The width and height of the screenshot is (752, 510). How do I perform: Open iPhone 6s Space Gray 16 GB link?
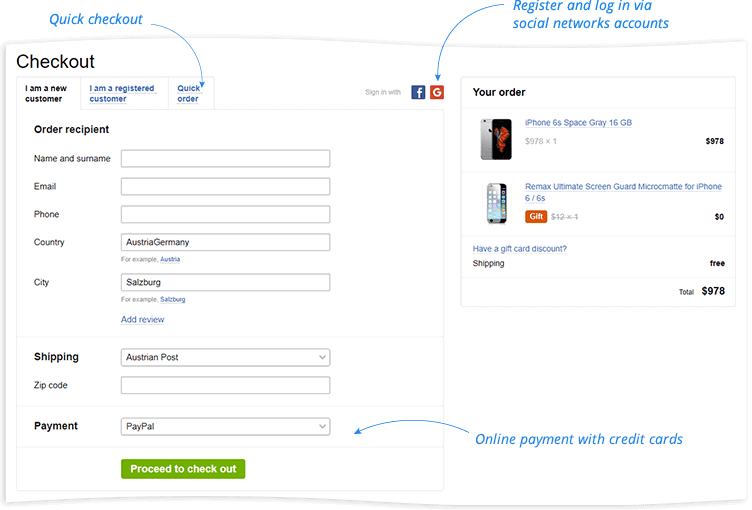pos(578,123)
